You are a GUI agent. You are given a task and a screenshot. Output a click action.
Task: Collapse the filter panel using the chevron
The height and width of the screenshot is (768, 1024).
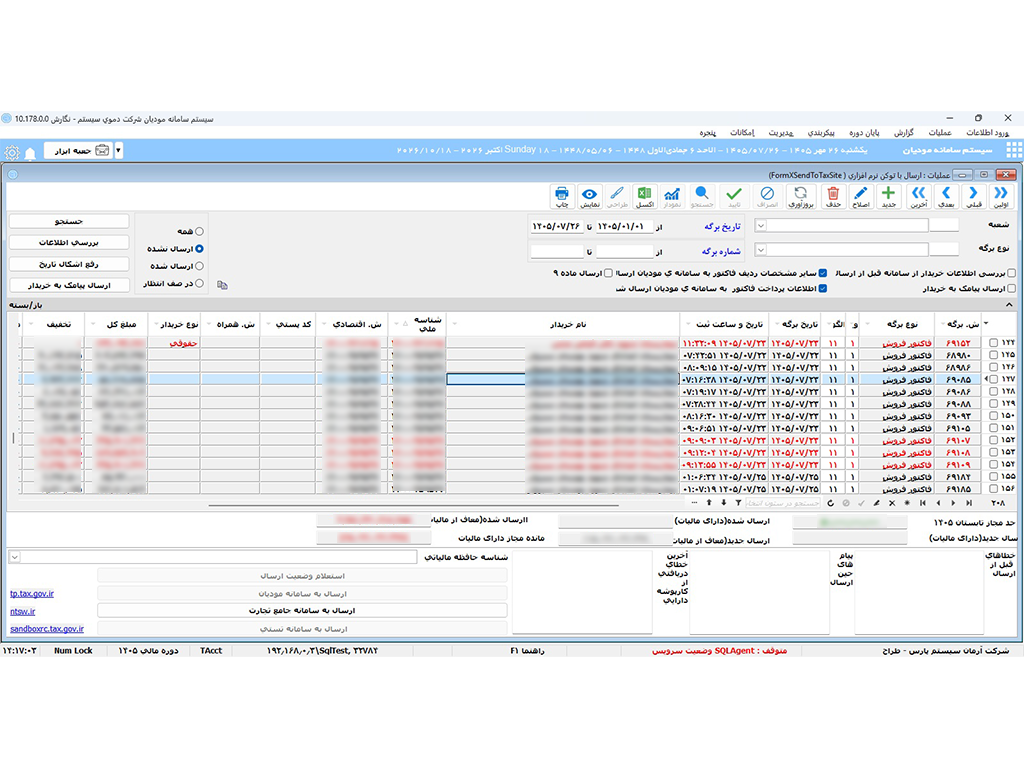pos(1009,305)
